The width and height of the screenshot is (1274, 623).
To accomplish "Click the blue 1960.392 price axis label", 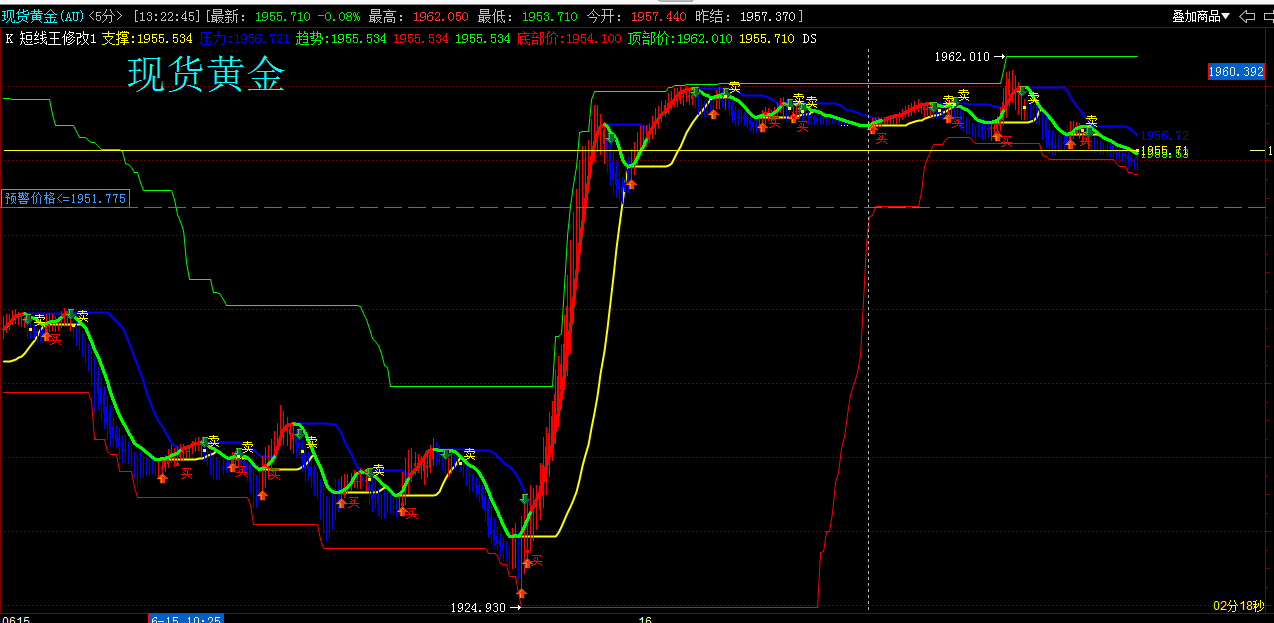I will pyautogui.click(x=1236, y=71).
